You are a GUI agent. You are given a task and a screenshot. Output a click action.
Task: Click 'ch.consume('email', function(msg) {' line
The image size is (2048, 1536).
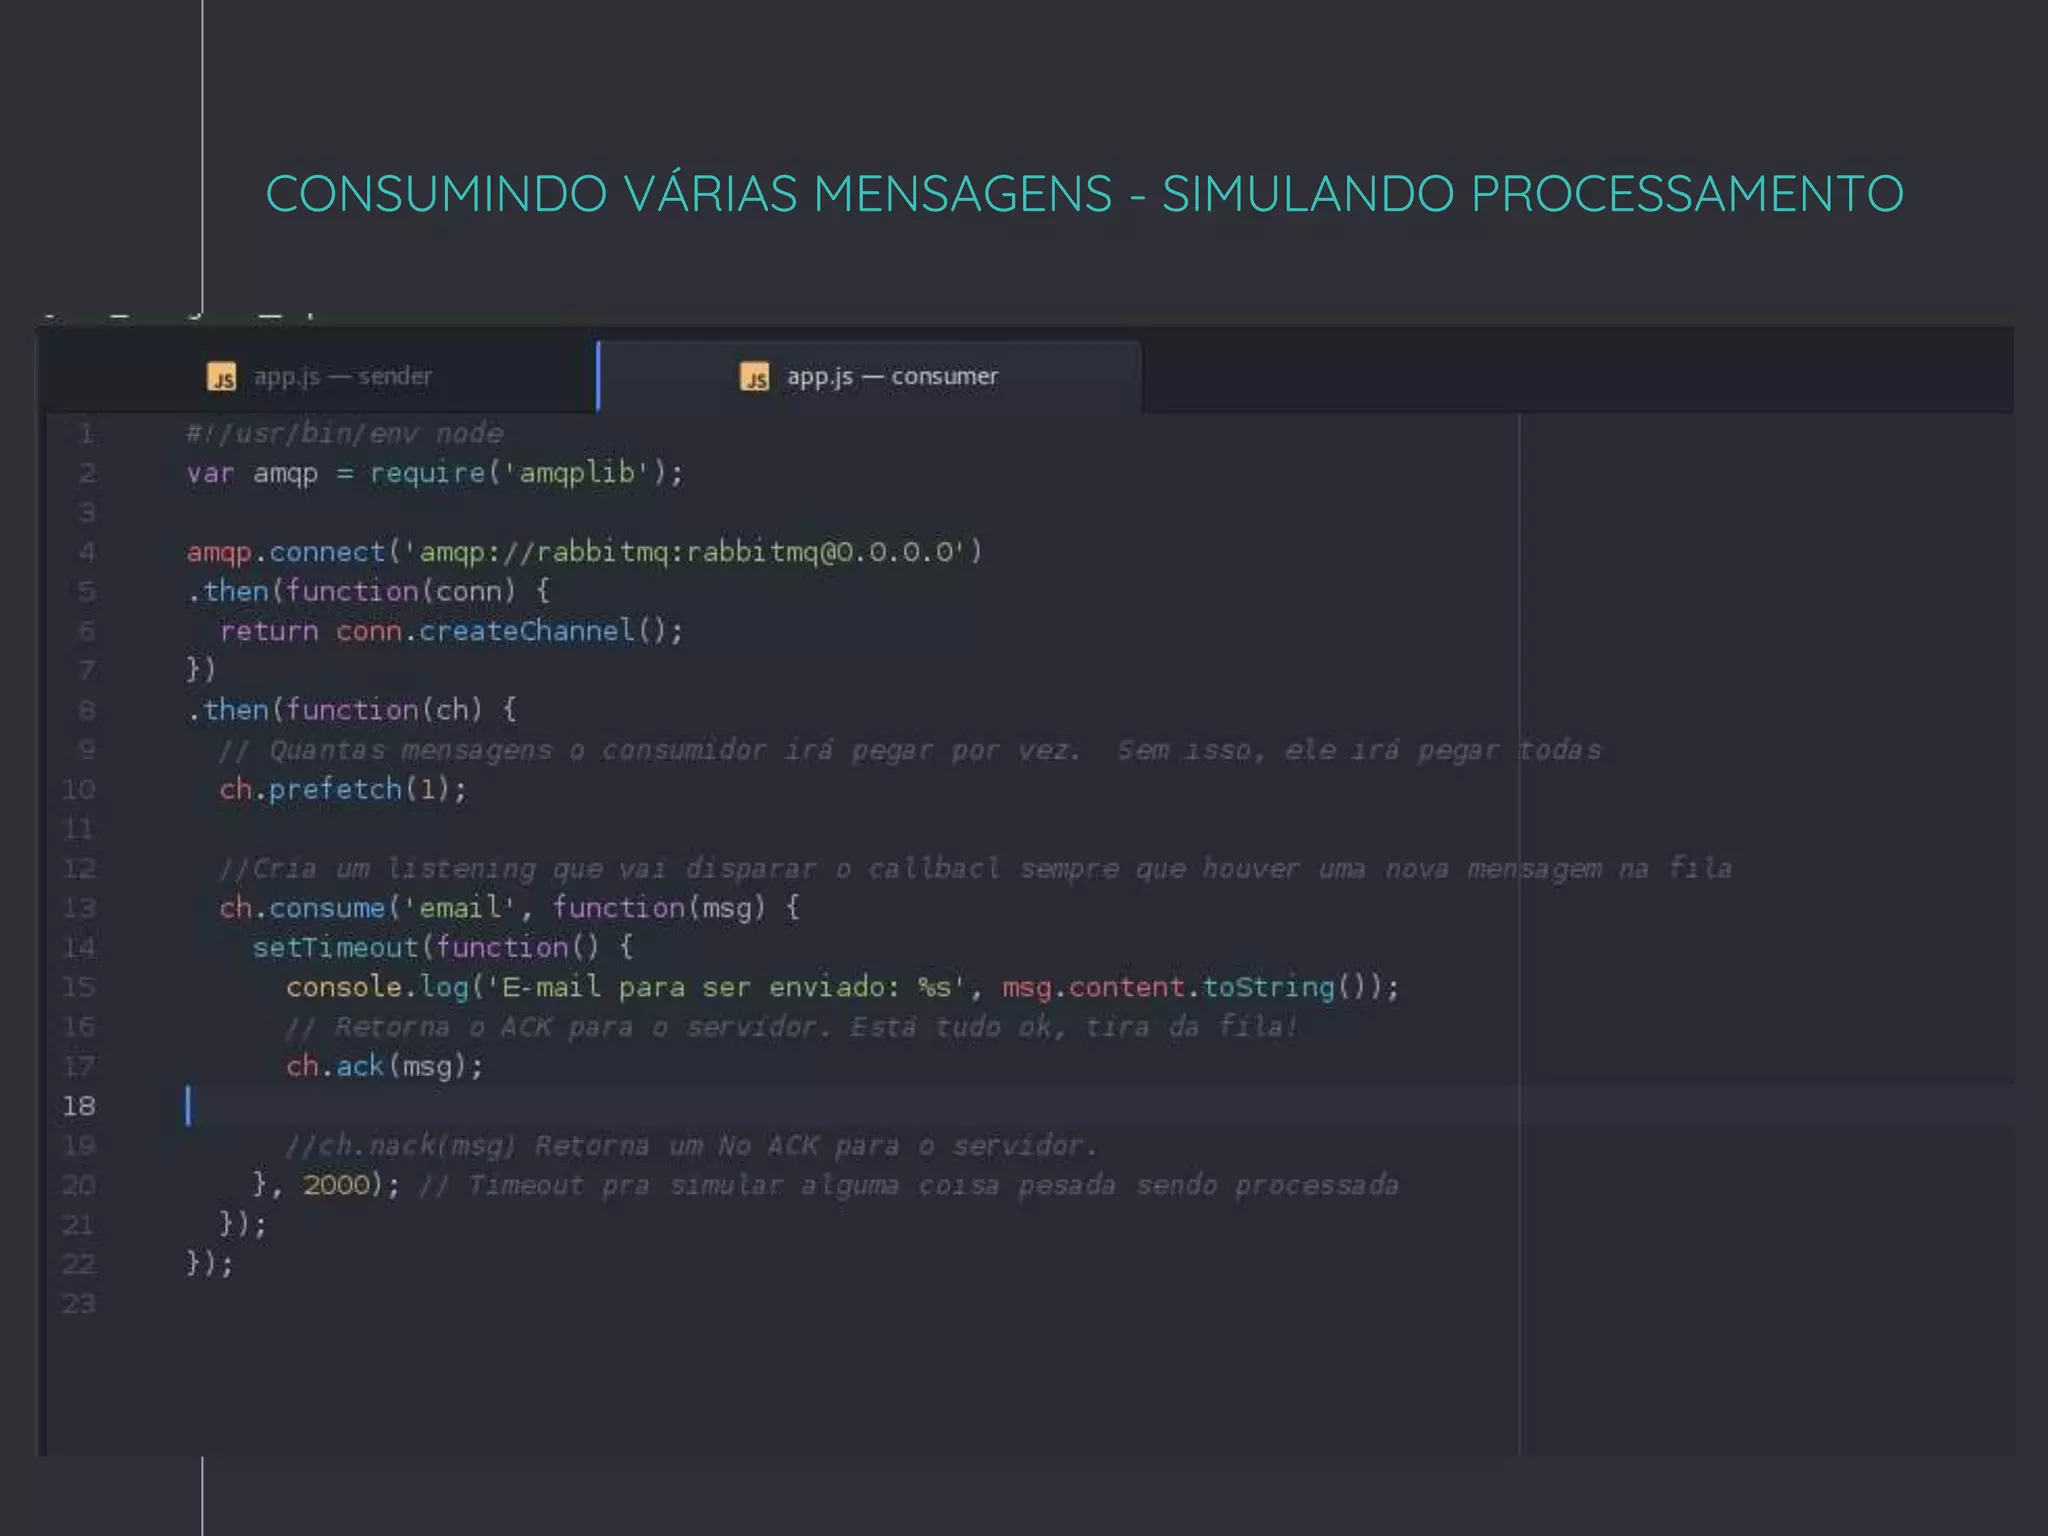pyautogui.click(x=510, y=908)
